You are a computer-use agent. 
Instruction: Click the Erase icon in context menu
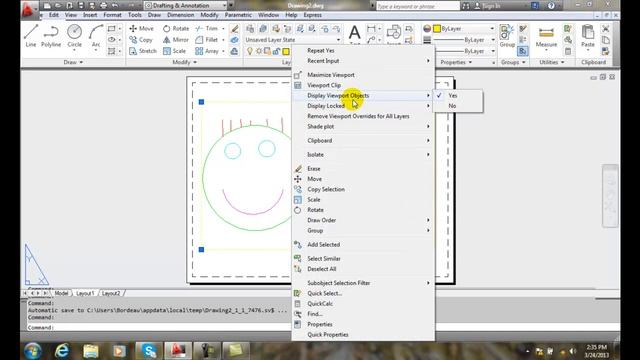(x=298, y=169)
